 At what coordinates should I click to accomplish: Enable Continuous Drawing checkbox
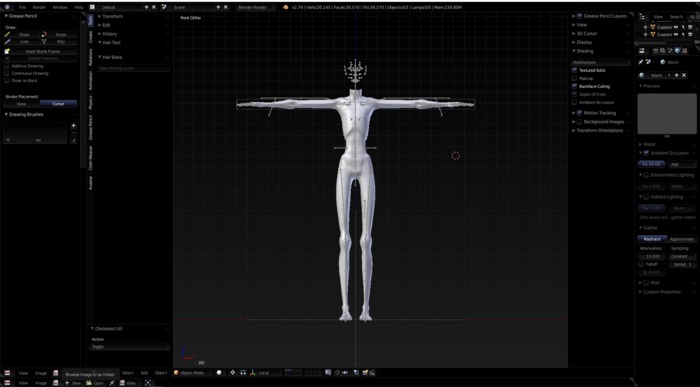(7, 73)
